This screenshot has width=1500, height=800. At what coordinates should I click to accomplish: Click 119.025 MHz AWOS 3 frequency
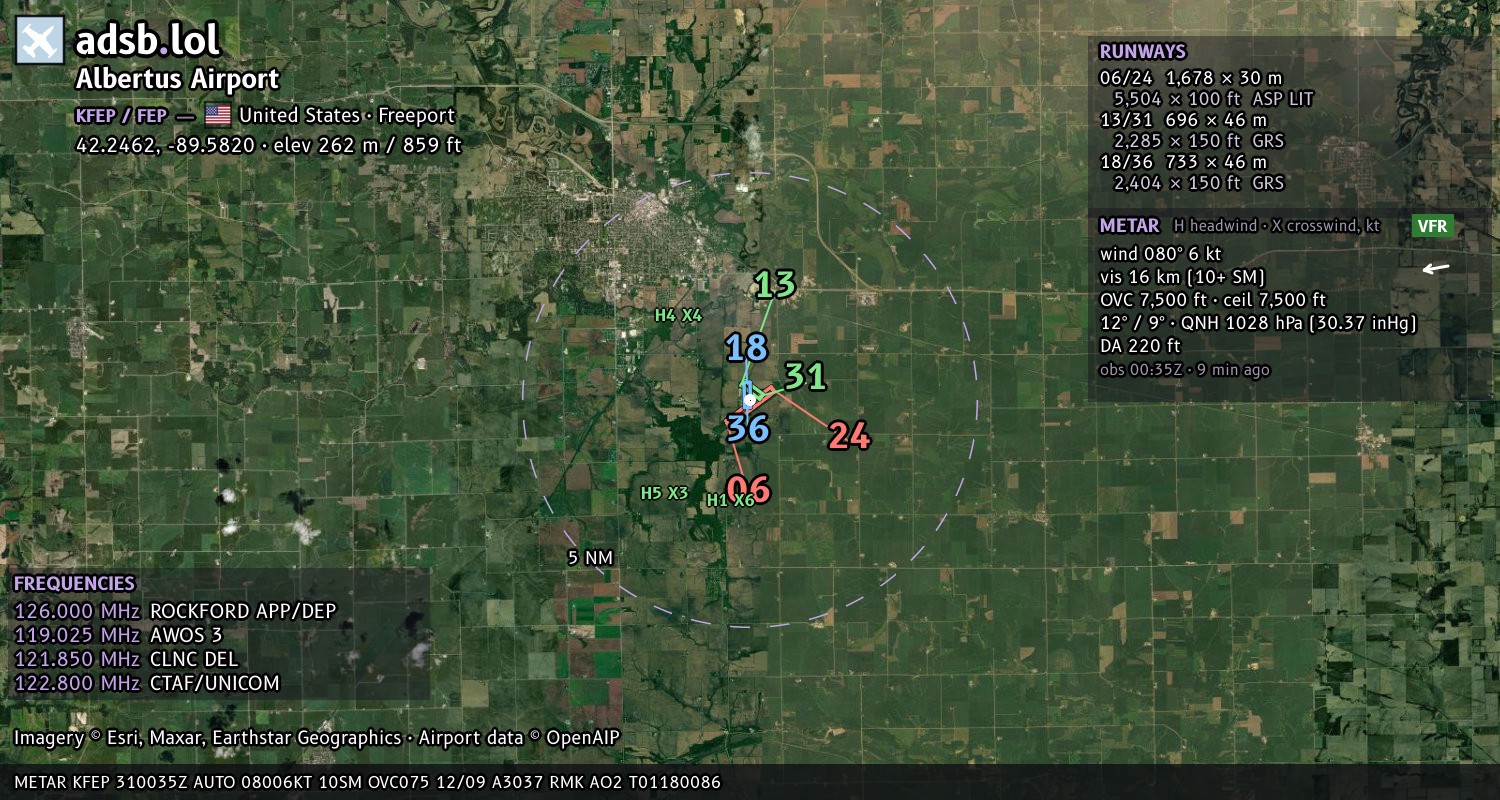pos(118,635)
